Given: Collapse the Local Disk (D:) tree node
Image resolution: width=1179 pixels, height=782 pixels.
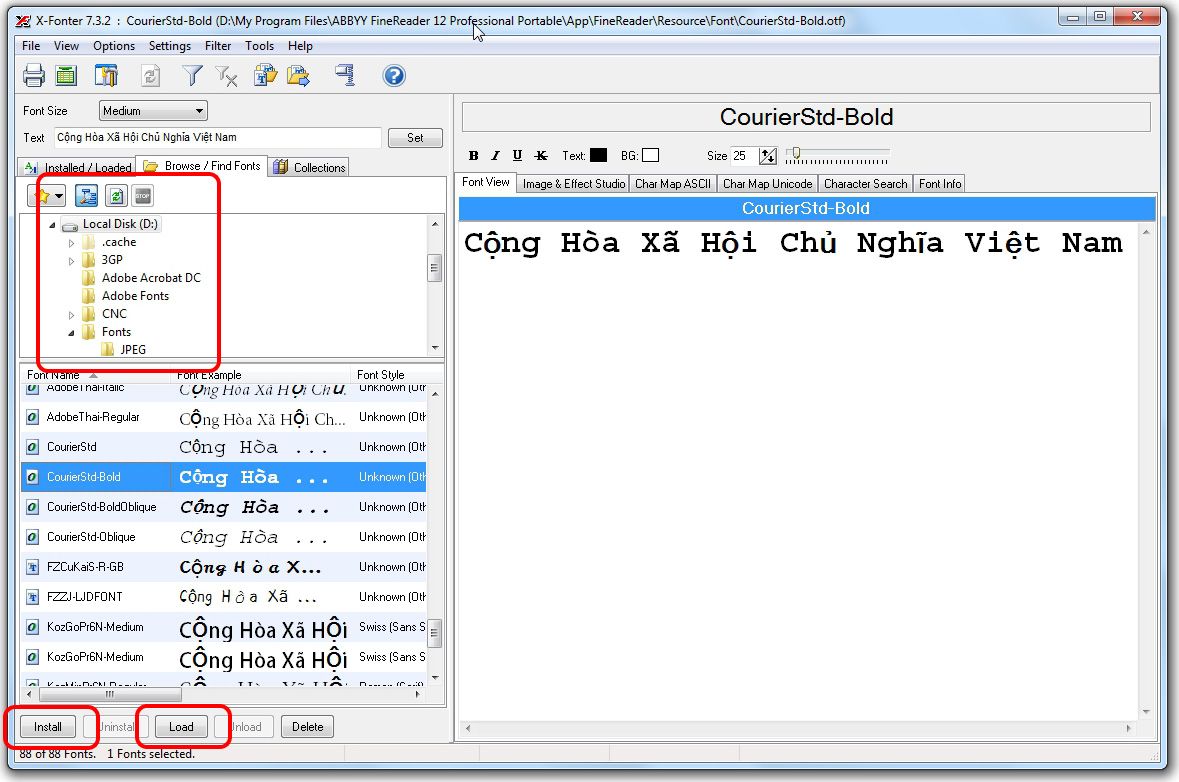Looking at the screenshot, I should point(52,225).
